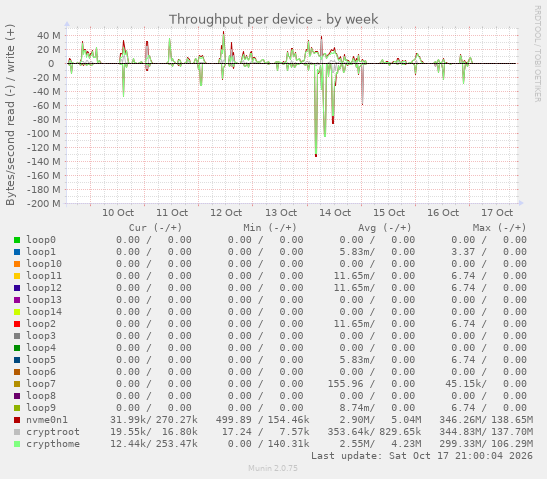Click the 'loop9' legend label
Viewport: 547px width, 479px height.
pos(41,407)
